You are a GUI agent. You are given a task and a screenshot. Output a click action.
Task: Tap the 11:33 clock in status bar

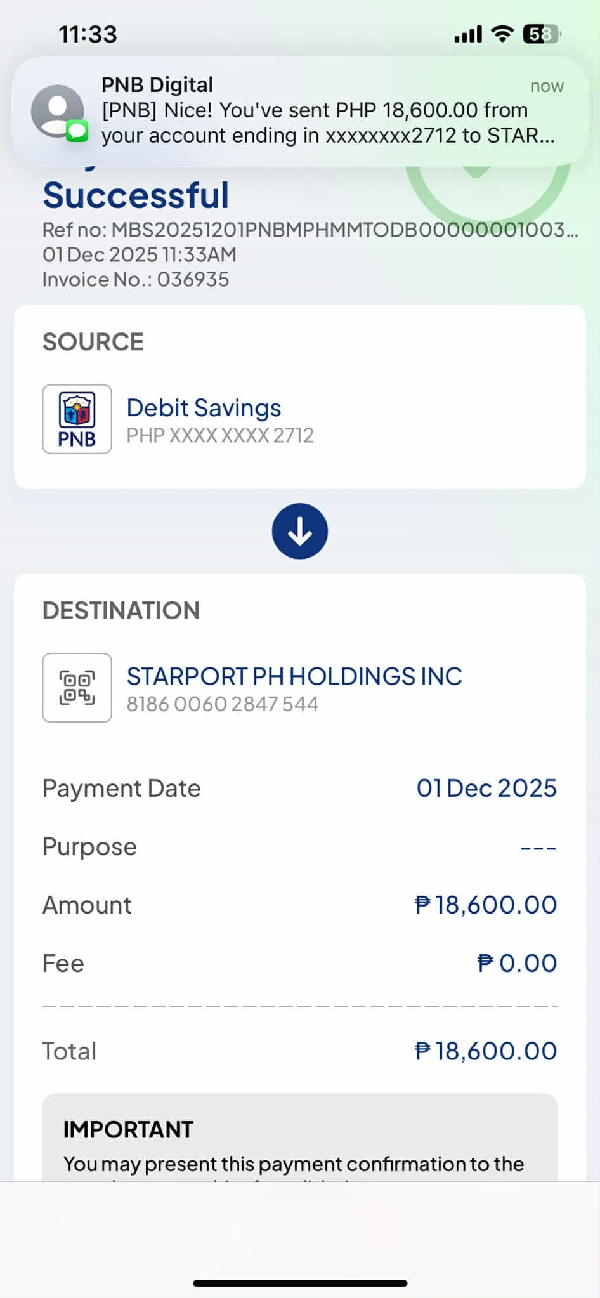88,34
